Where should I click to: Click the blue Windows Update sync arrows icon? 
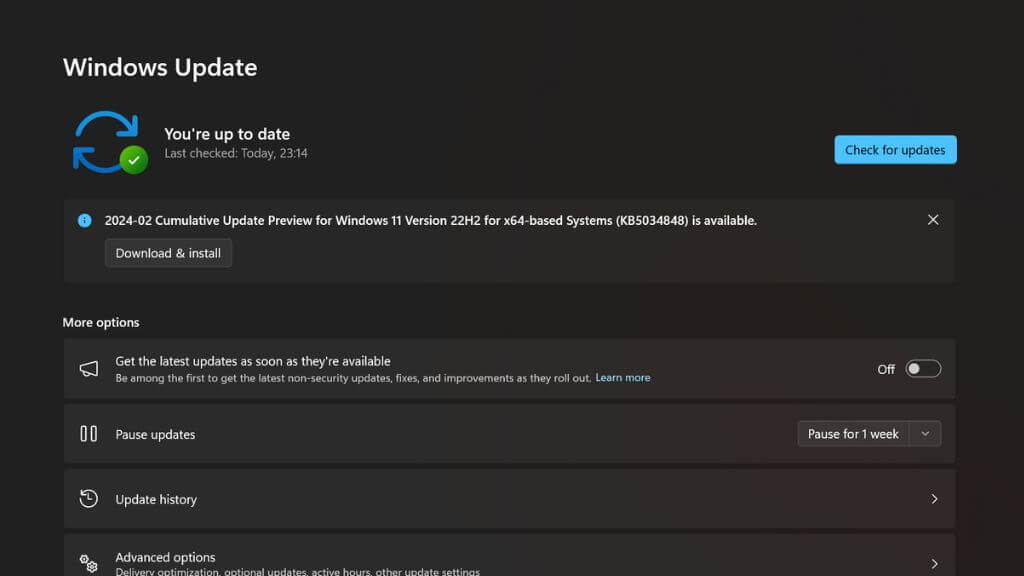pyautogui.click(x=104, y=141)
